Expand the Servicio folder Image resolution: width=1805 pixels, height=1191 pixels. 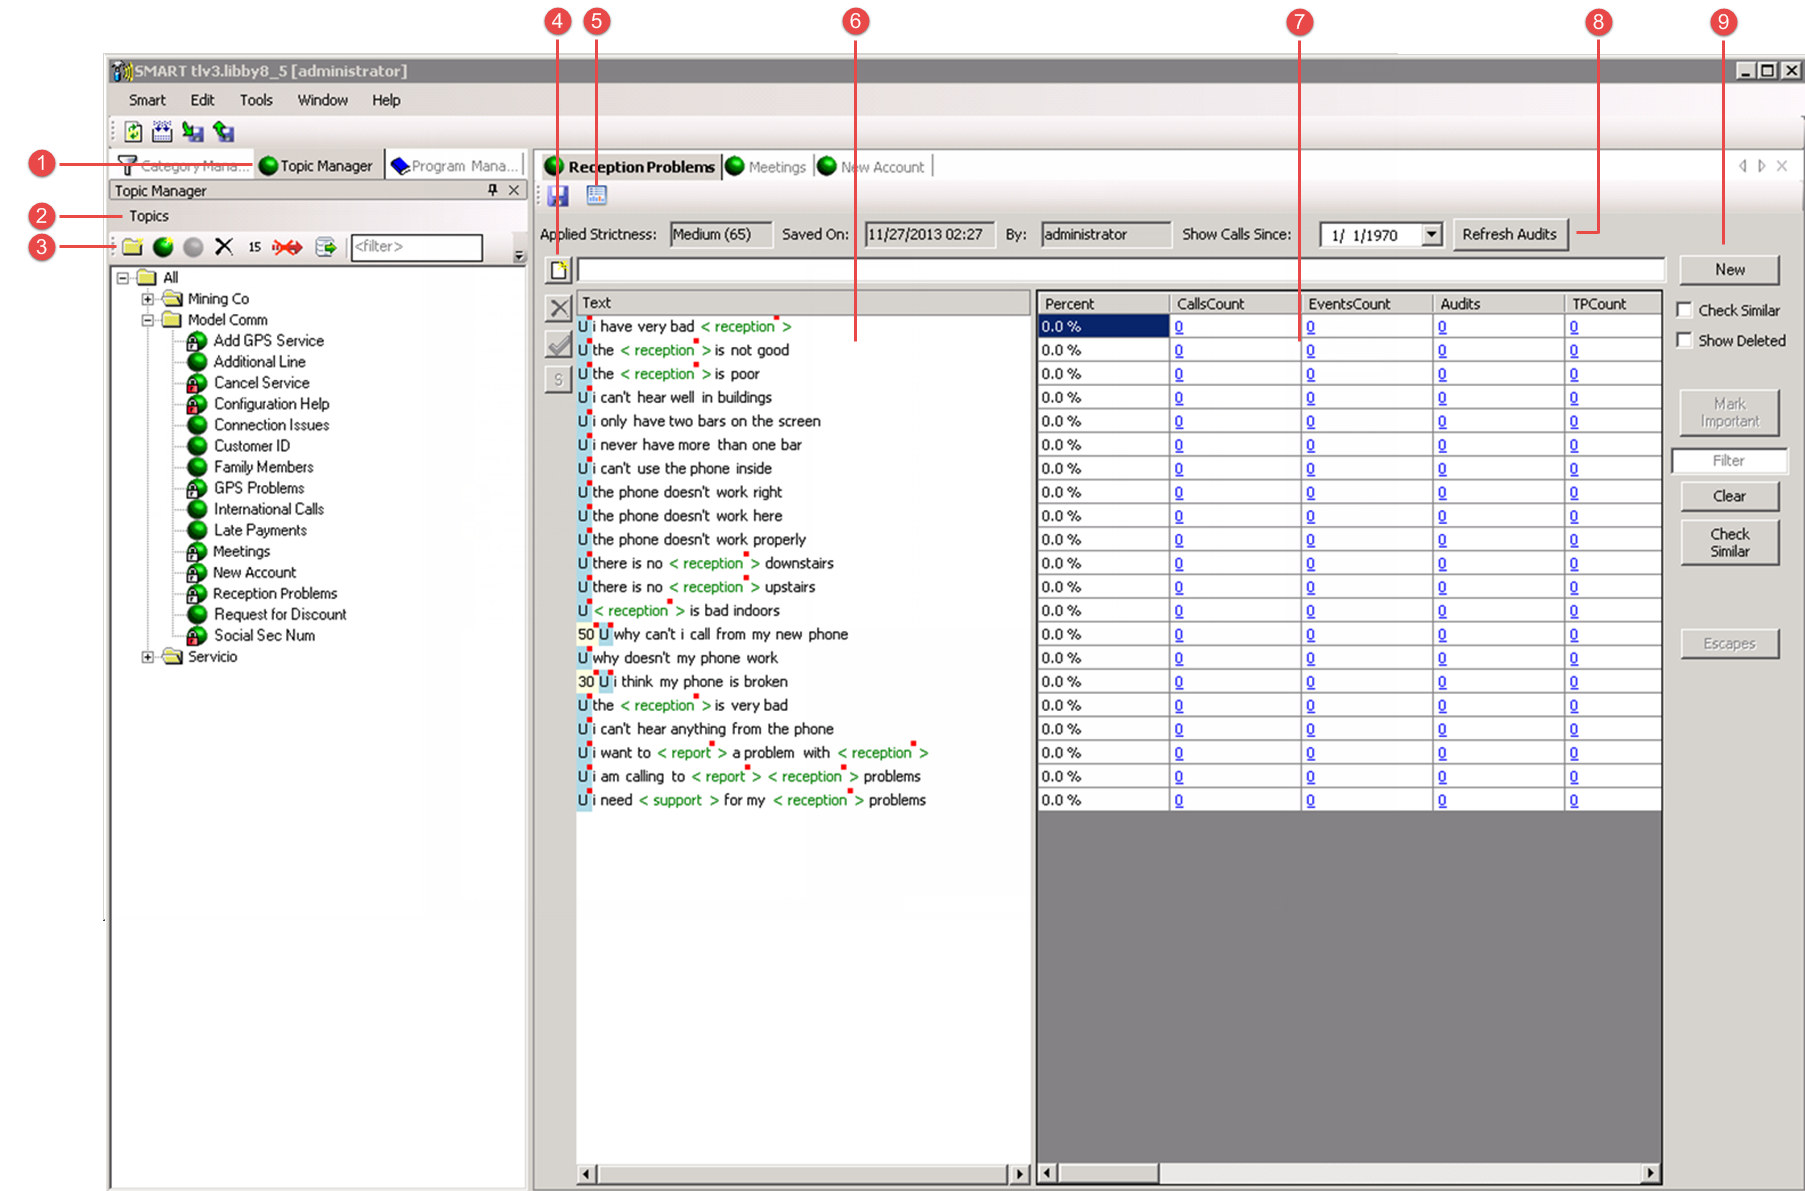point(148,657)
